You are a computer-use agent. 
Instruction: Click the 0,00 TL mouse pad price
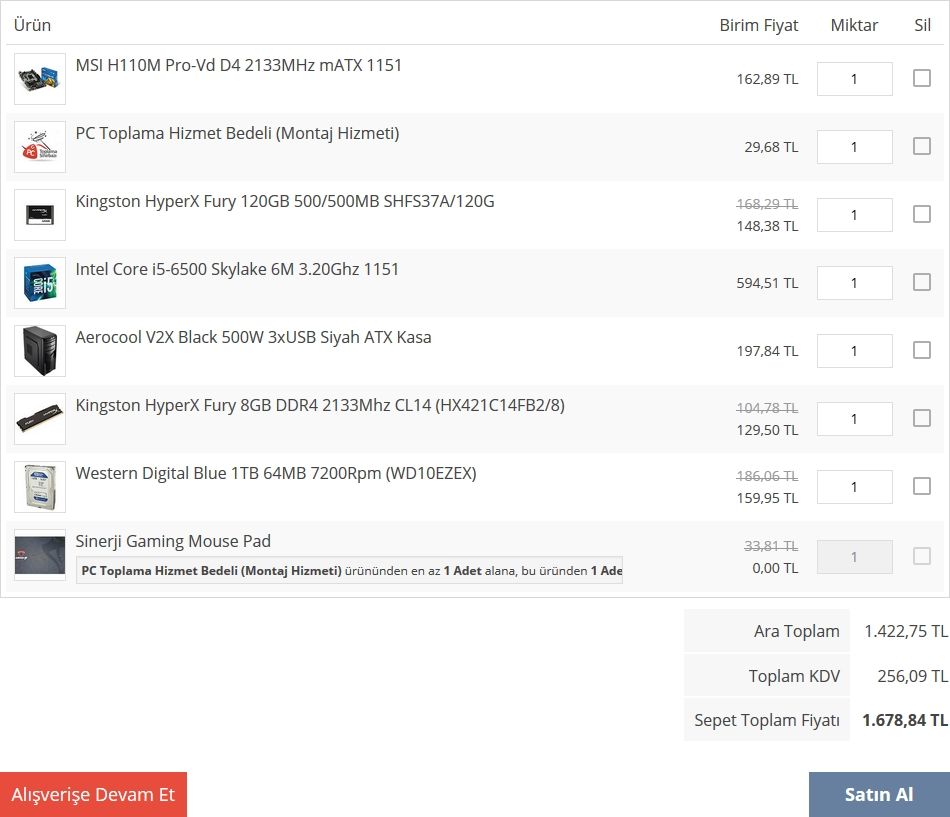(775, 568)
